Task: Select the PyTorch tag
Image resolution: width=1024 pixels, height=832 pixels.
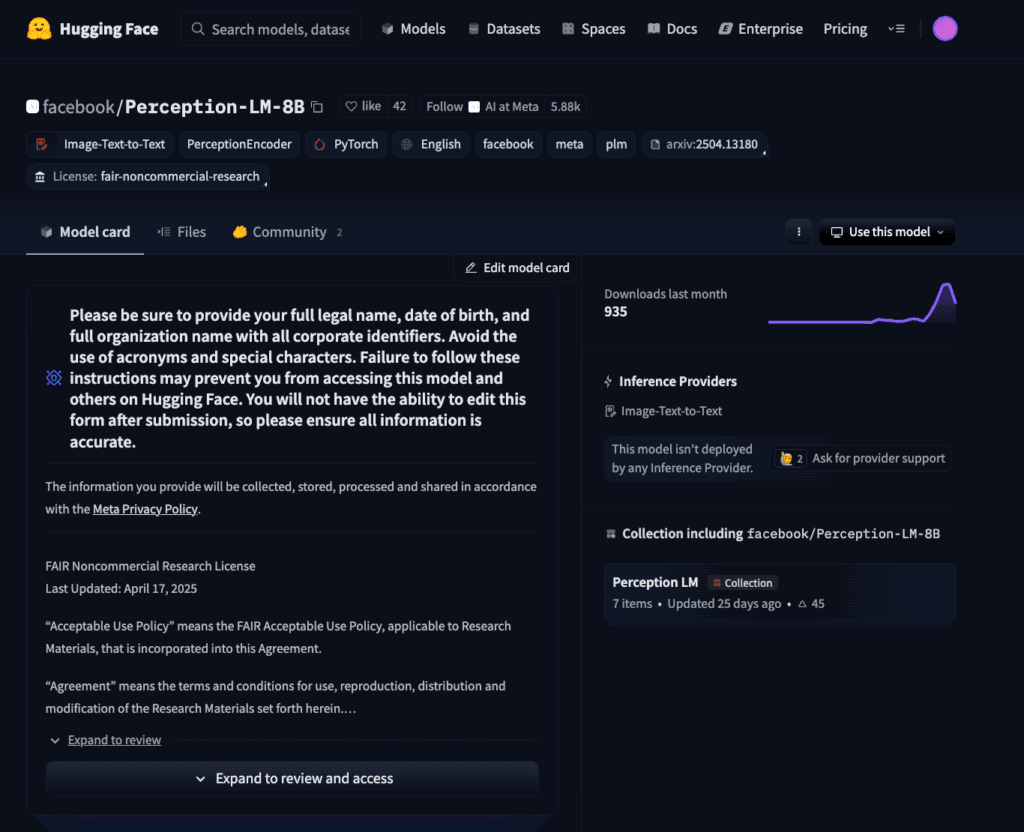Action: tap(346, 144)
